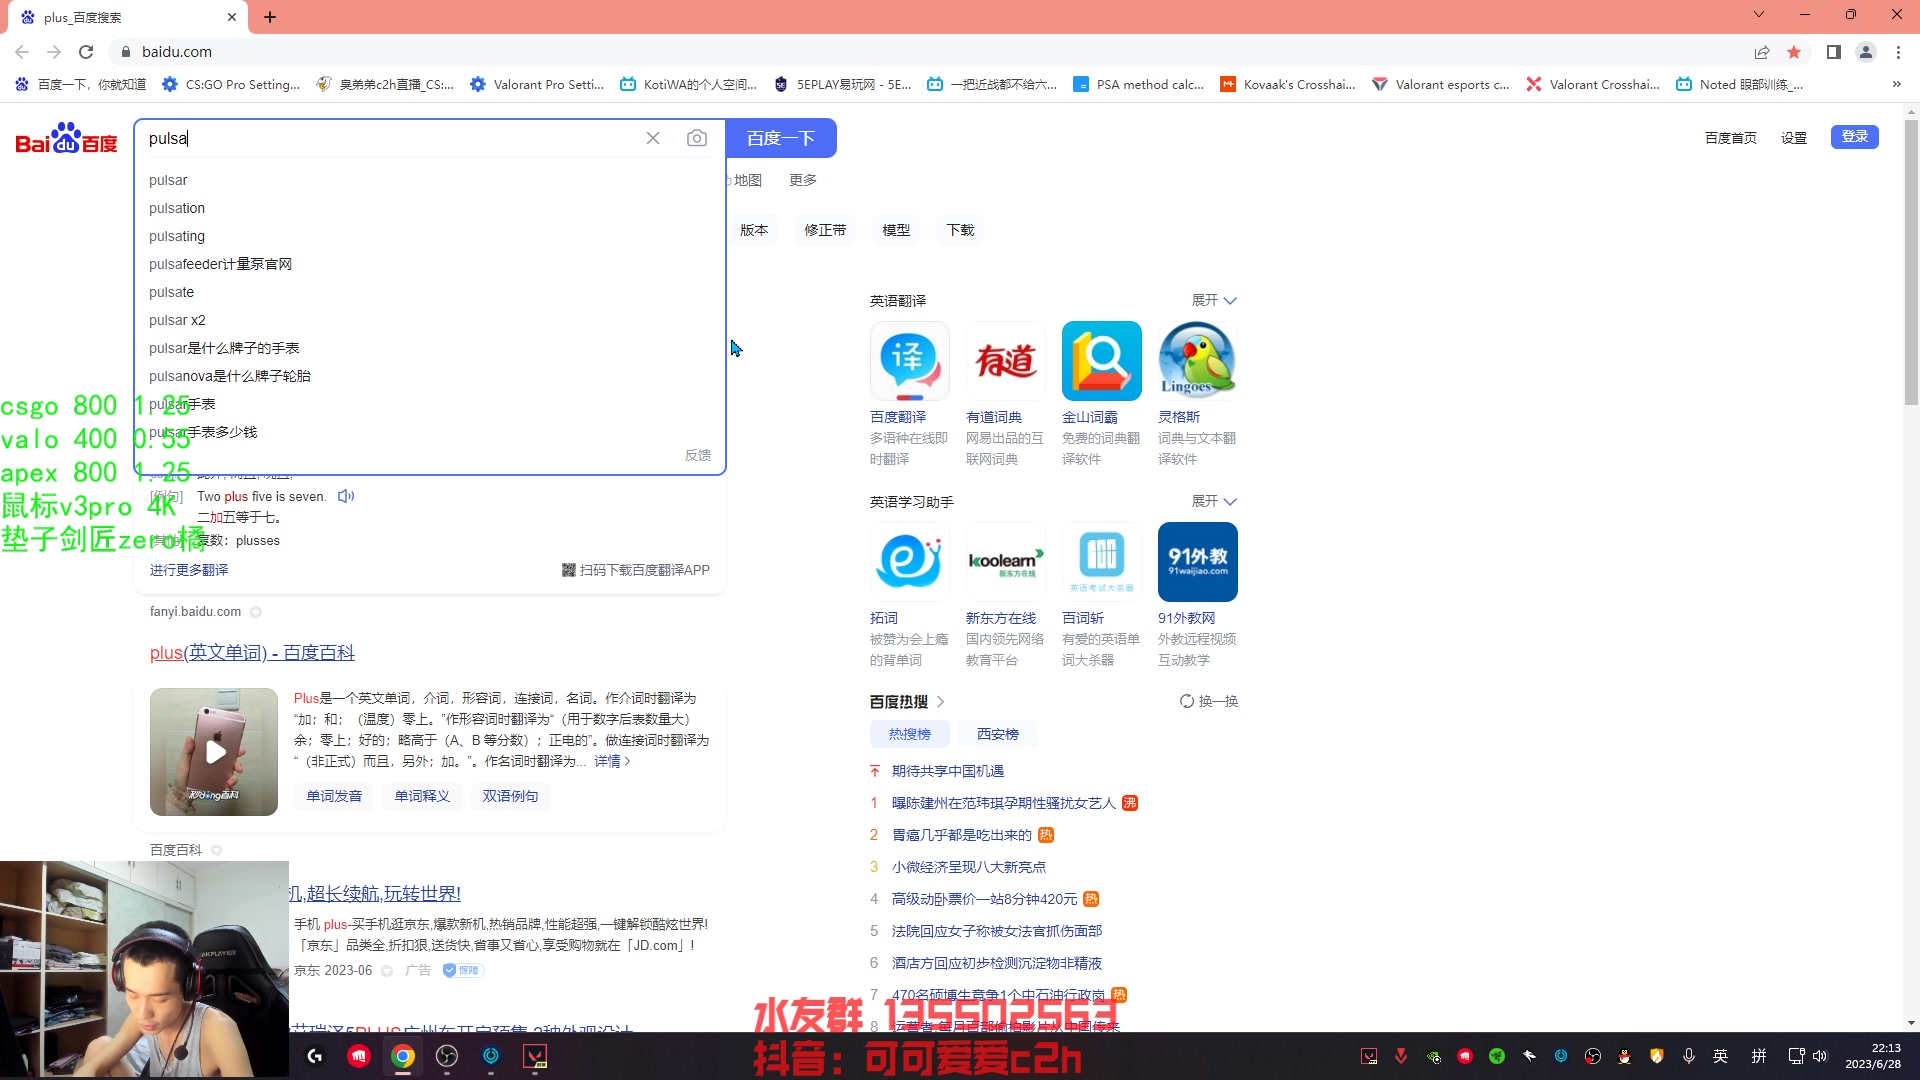Open QQ from the system tray
Screen dimensions: 1920x1080
[1624, 1056]
